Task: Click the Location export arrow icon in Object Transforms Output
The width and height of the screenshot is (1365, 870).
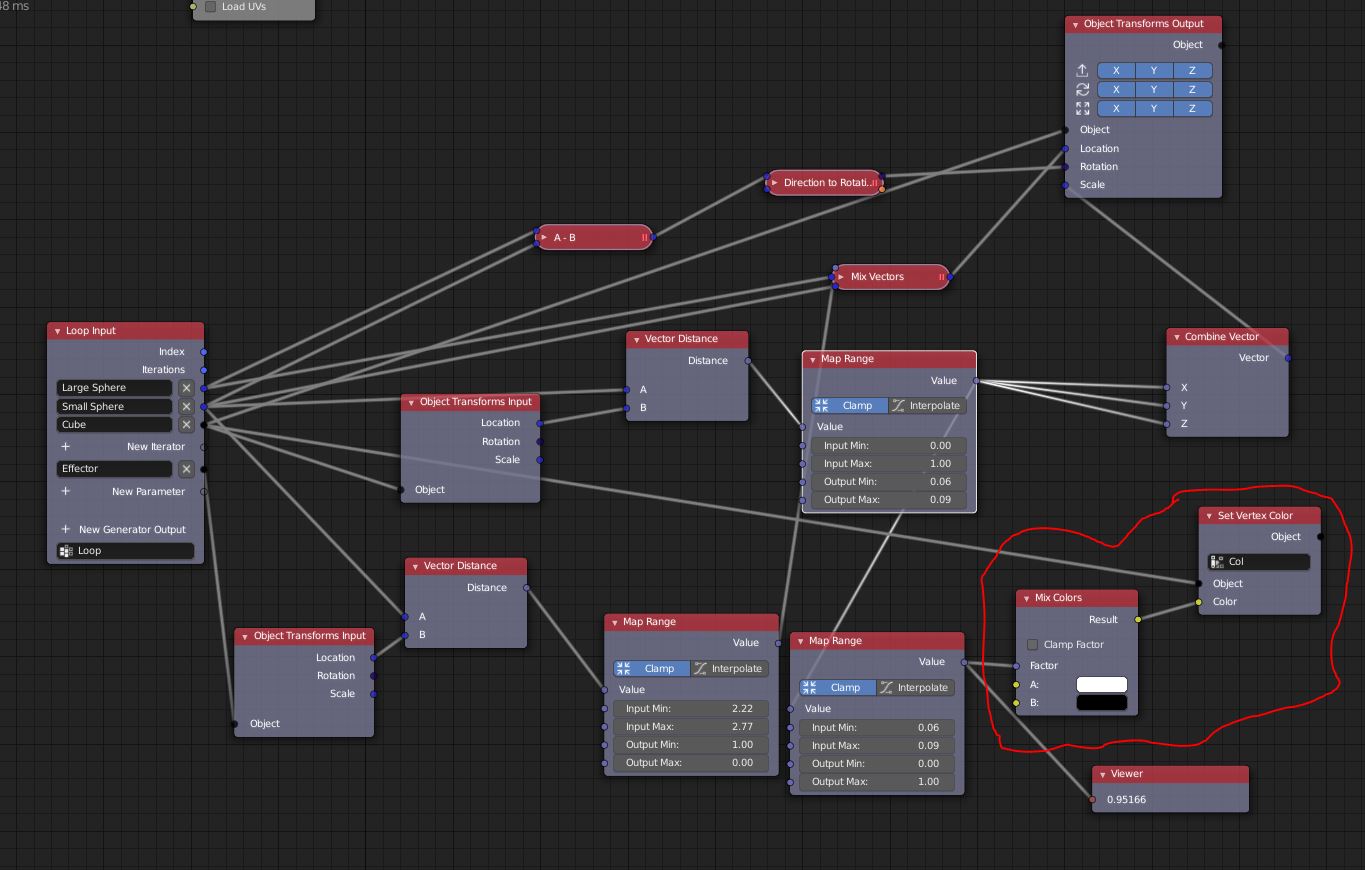Action: pos(1082,70)
